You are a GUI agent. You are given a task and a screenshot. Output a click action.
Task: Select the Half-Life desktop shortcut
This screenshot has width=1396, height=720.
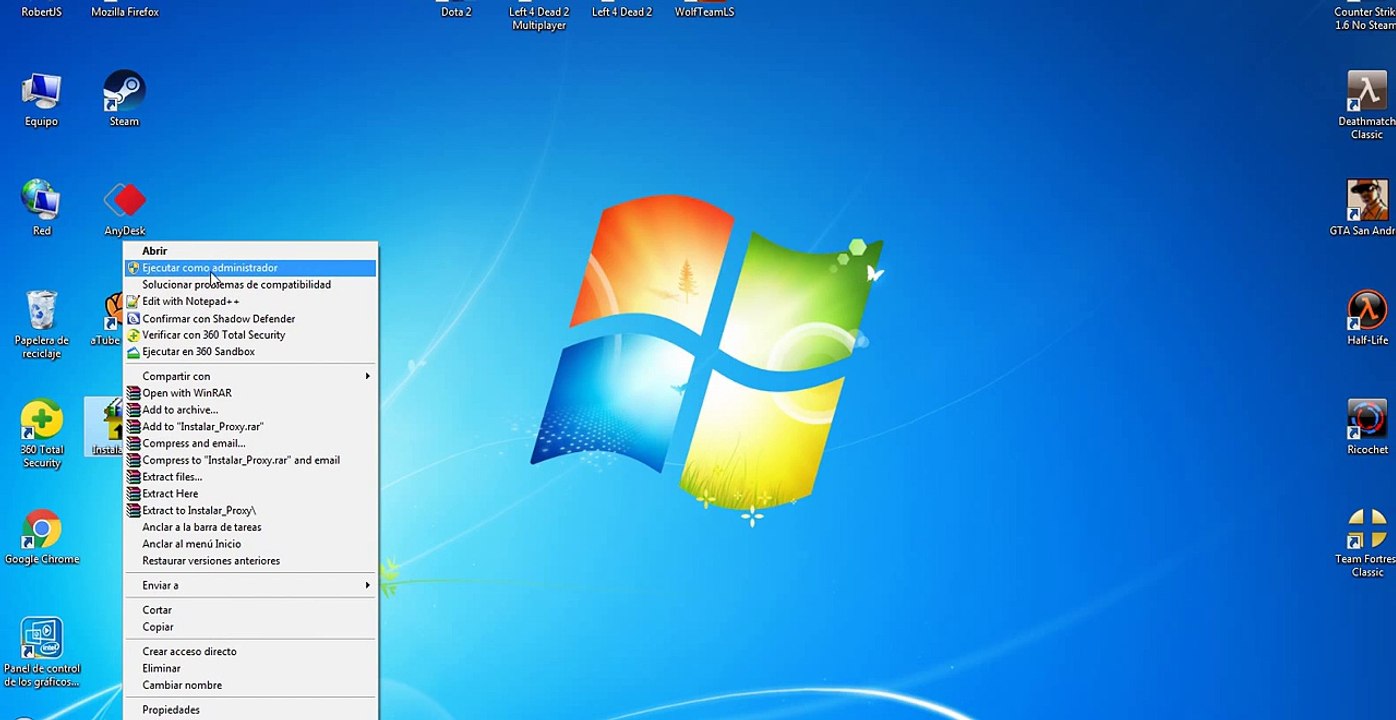click(1367, 318)
